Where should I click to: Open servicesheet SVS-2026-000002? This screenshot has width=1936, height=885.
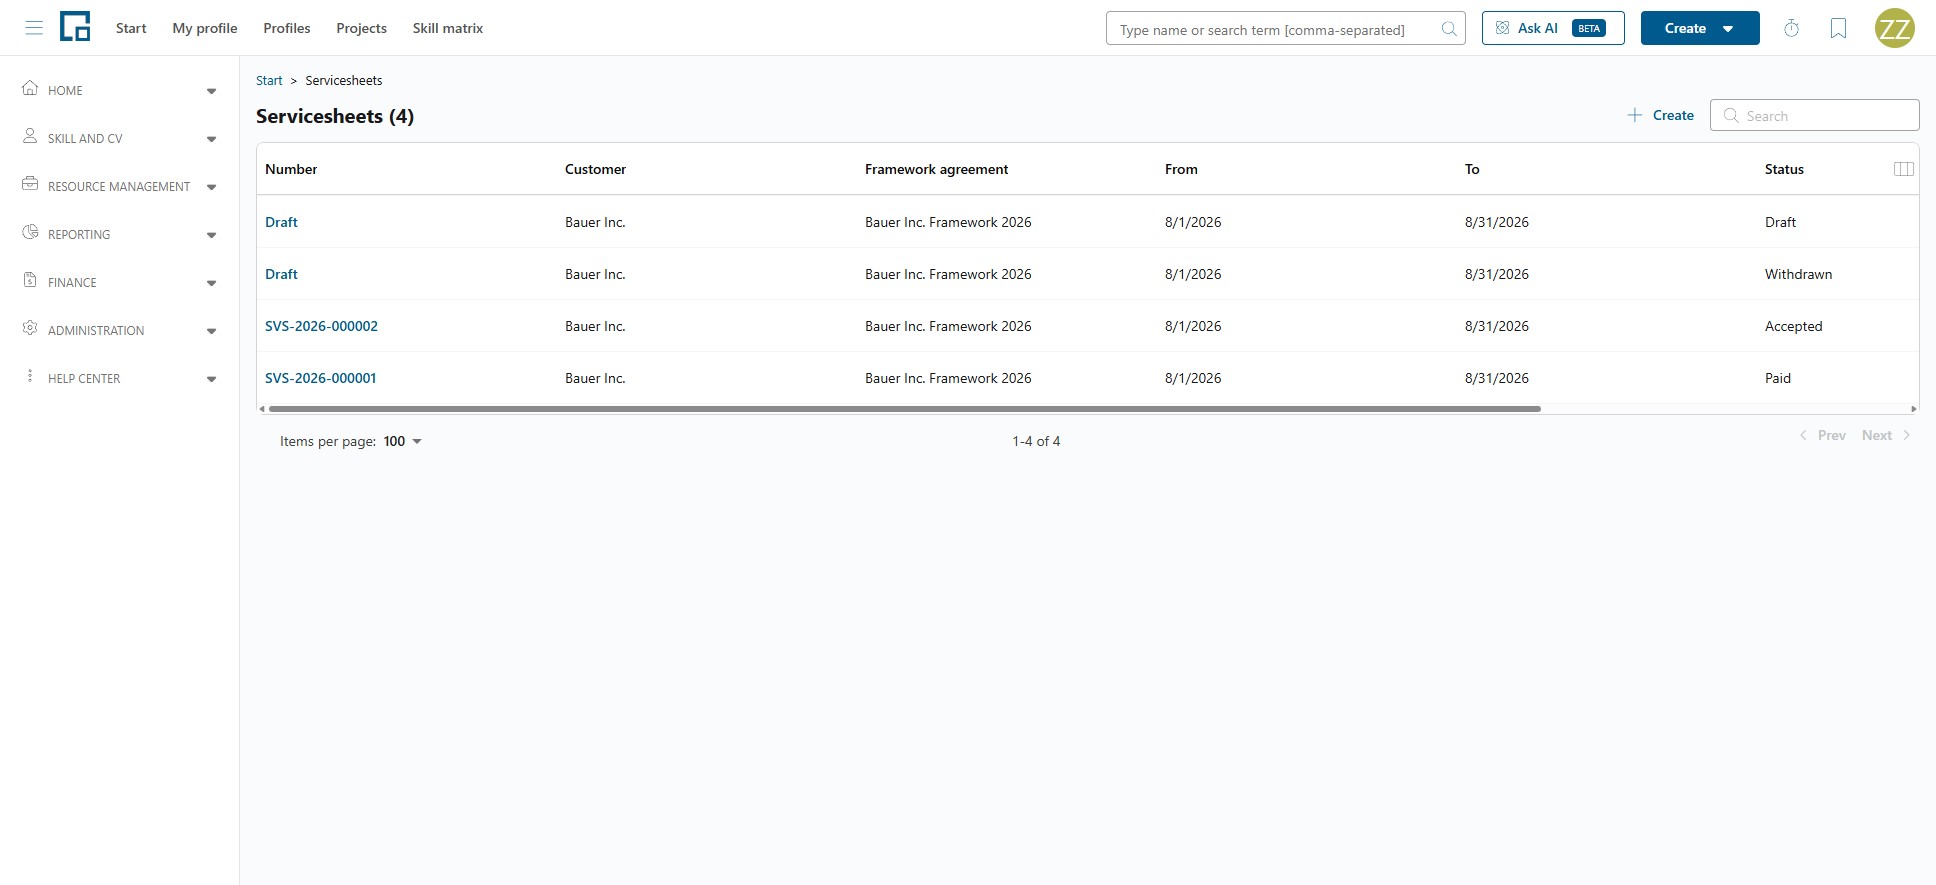coord(321,326)
